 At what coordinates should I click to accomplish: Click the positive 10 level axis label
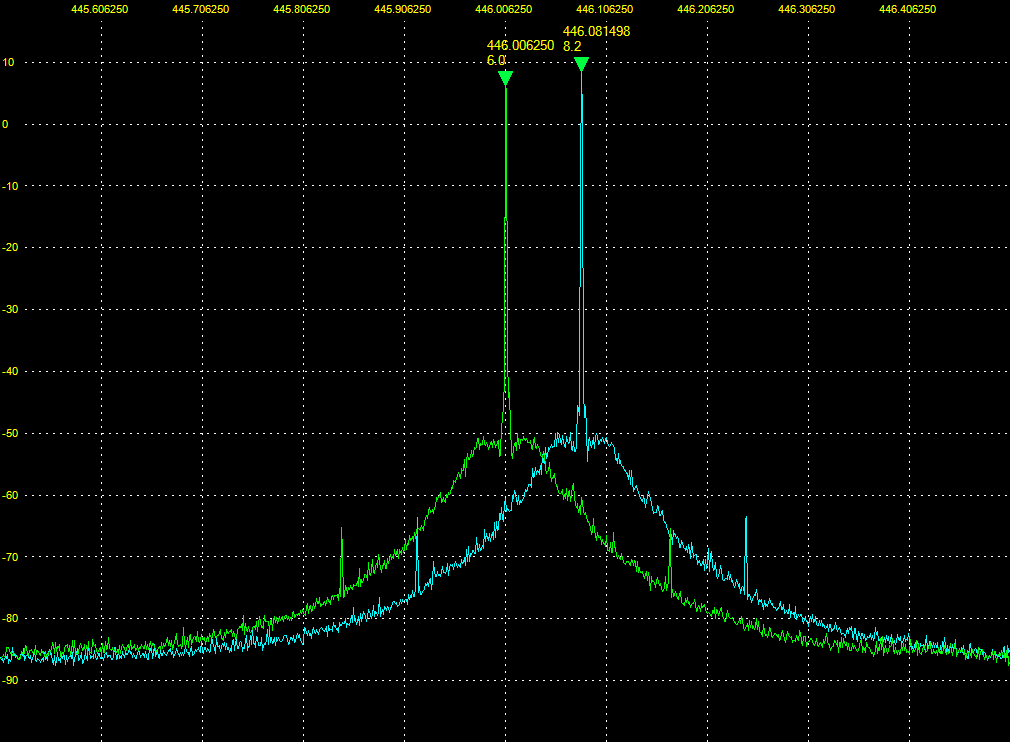pyautogui.click(x=8, y=62)
